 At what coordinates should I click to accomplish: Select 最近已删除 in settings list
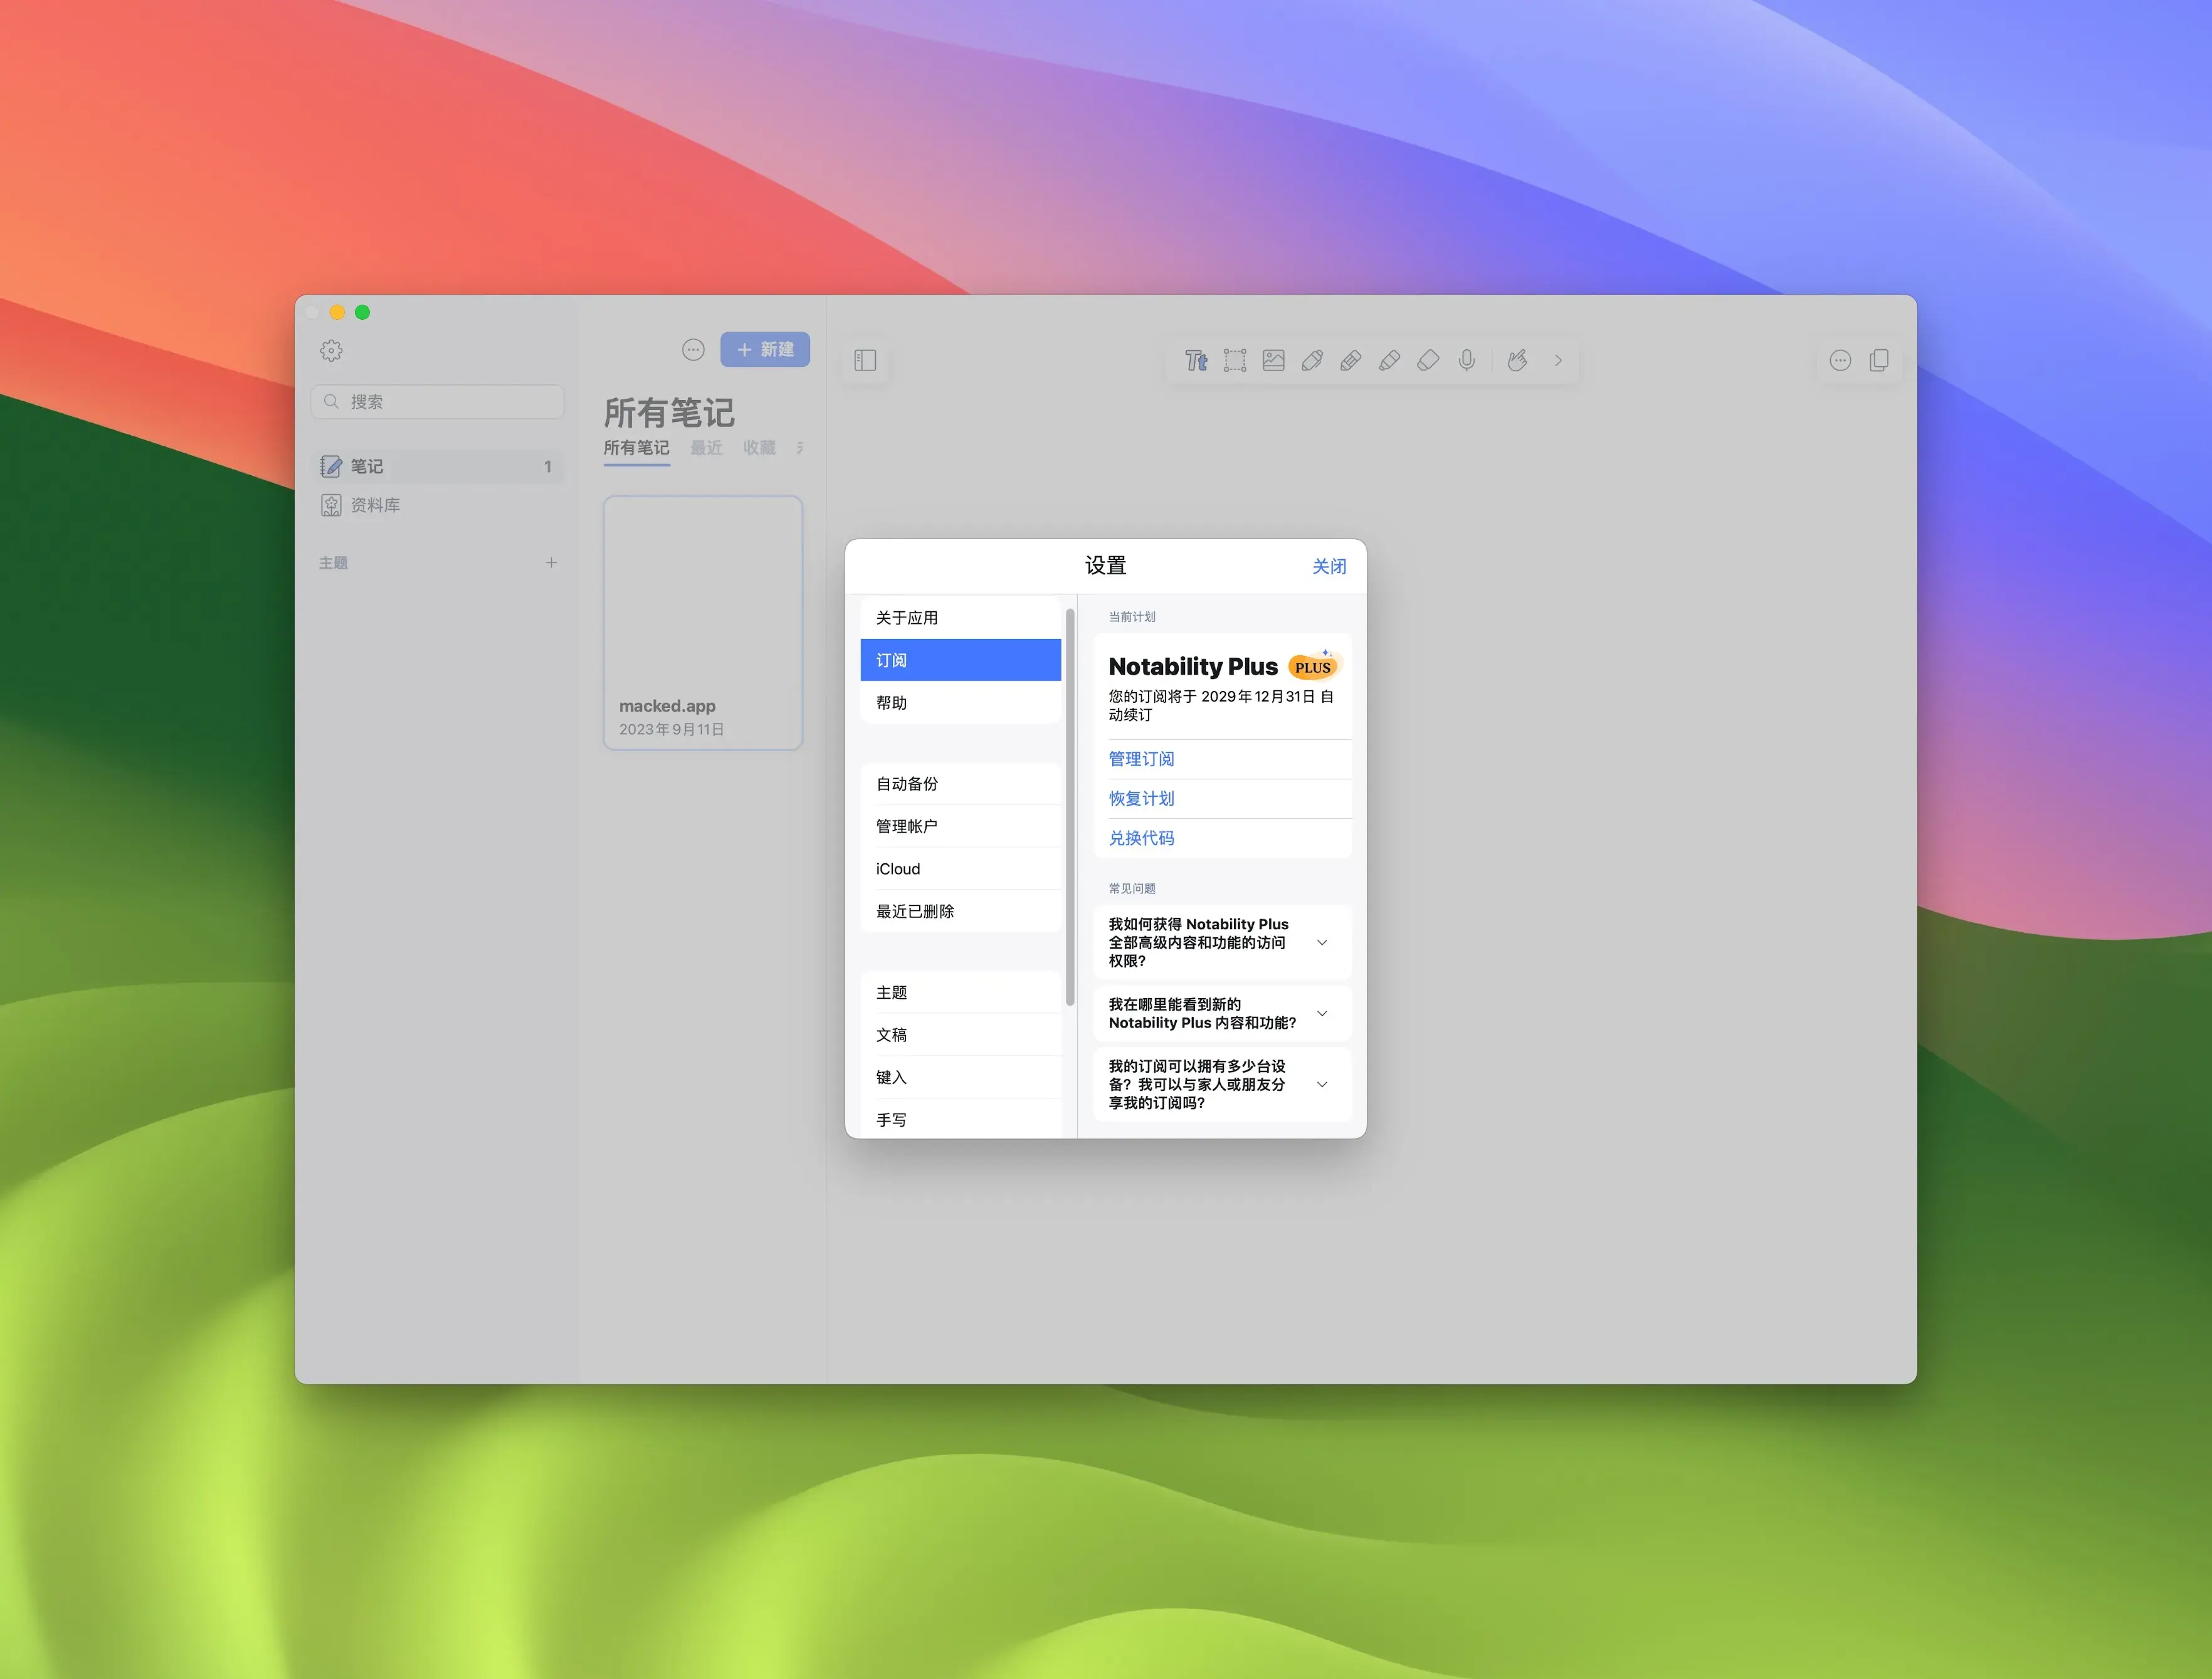click(x=960, y=911)
